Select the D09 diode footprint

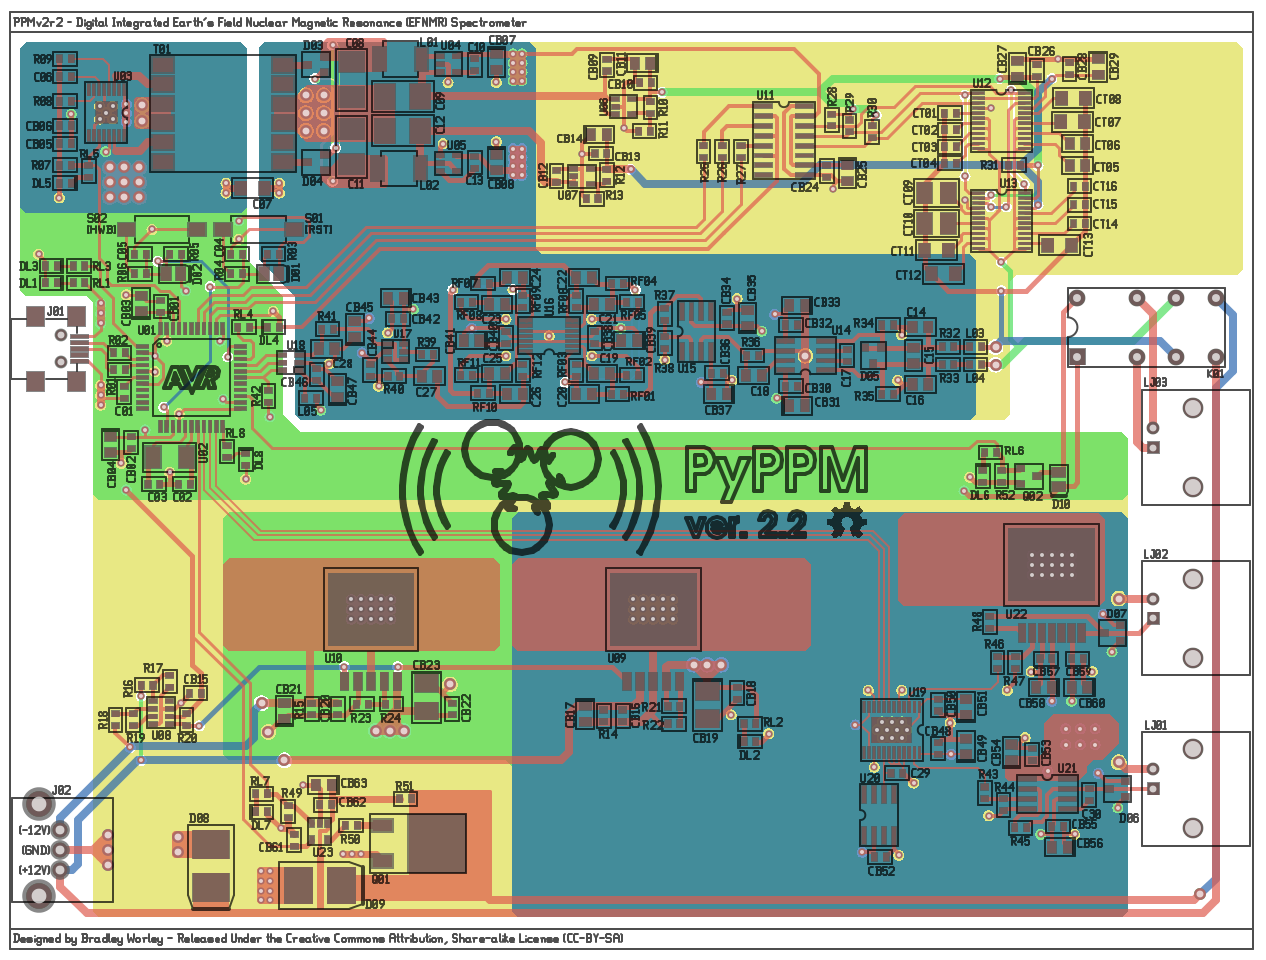click(321, 884)
